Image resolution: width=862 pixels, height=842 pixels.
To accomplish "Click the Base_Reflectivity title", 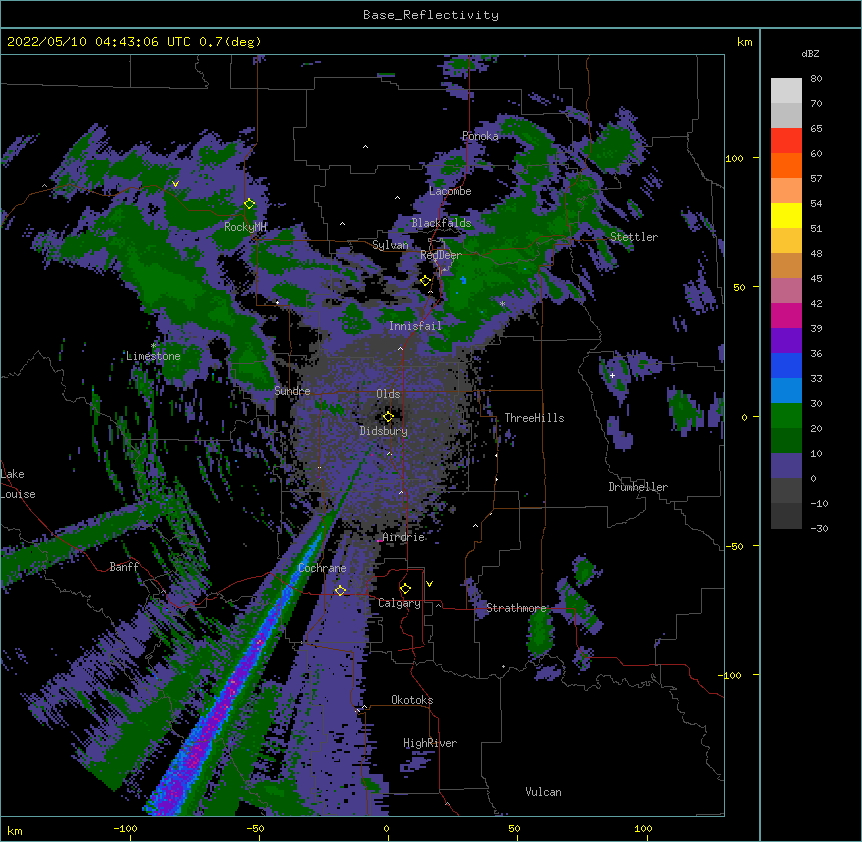I will click(x=431, y=15).
